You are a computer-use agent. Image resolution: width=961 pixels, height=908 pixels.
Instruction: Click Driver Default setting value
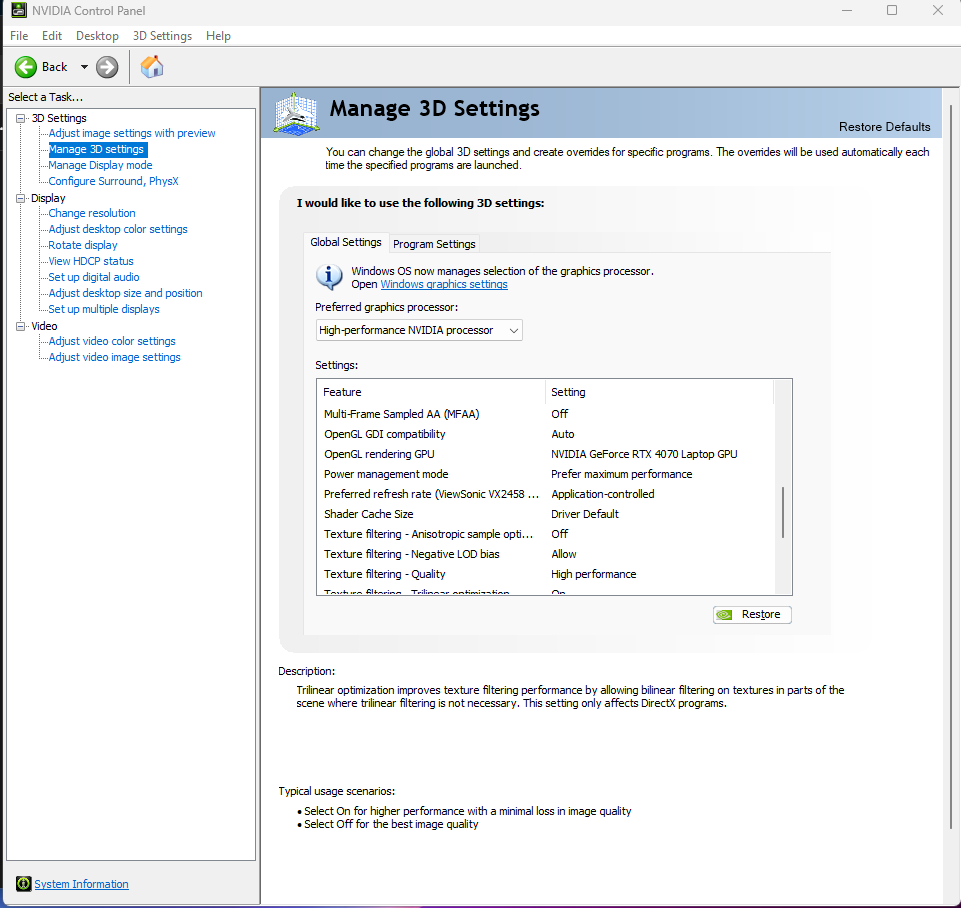click(x=585, y=514)
